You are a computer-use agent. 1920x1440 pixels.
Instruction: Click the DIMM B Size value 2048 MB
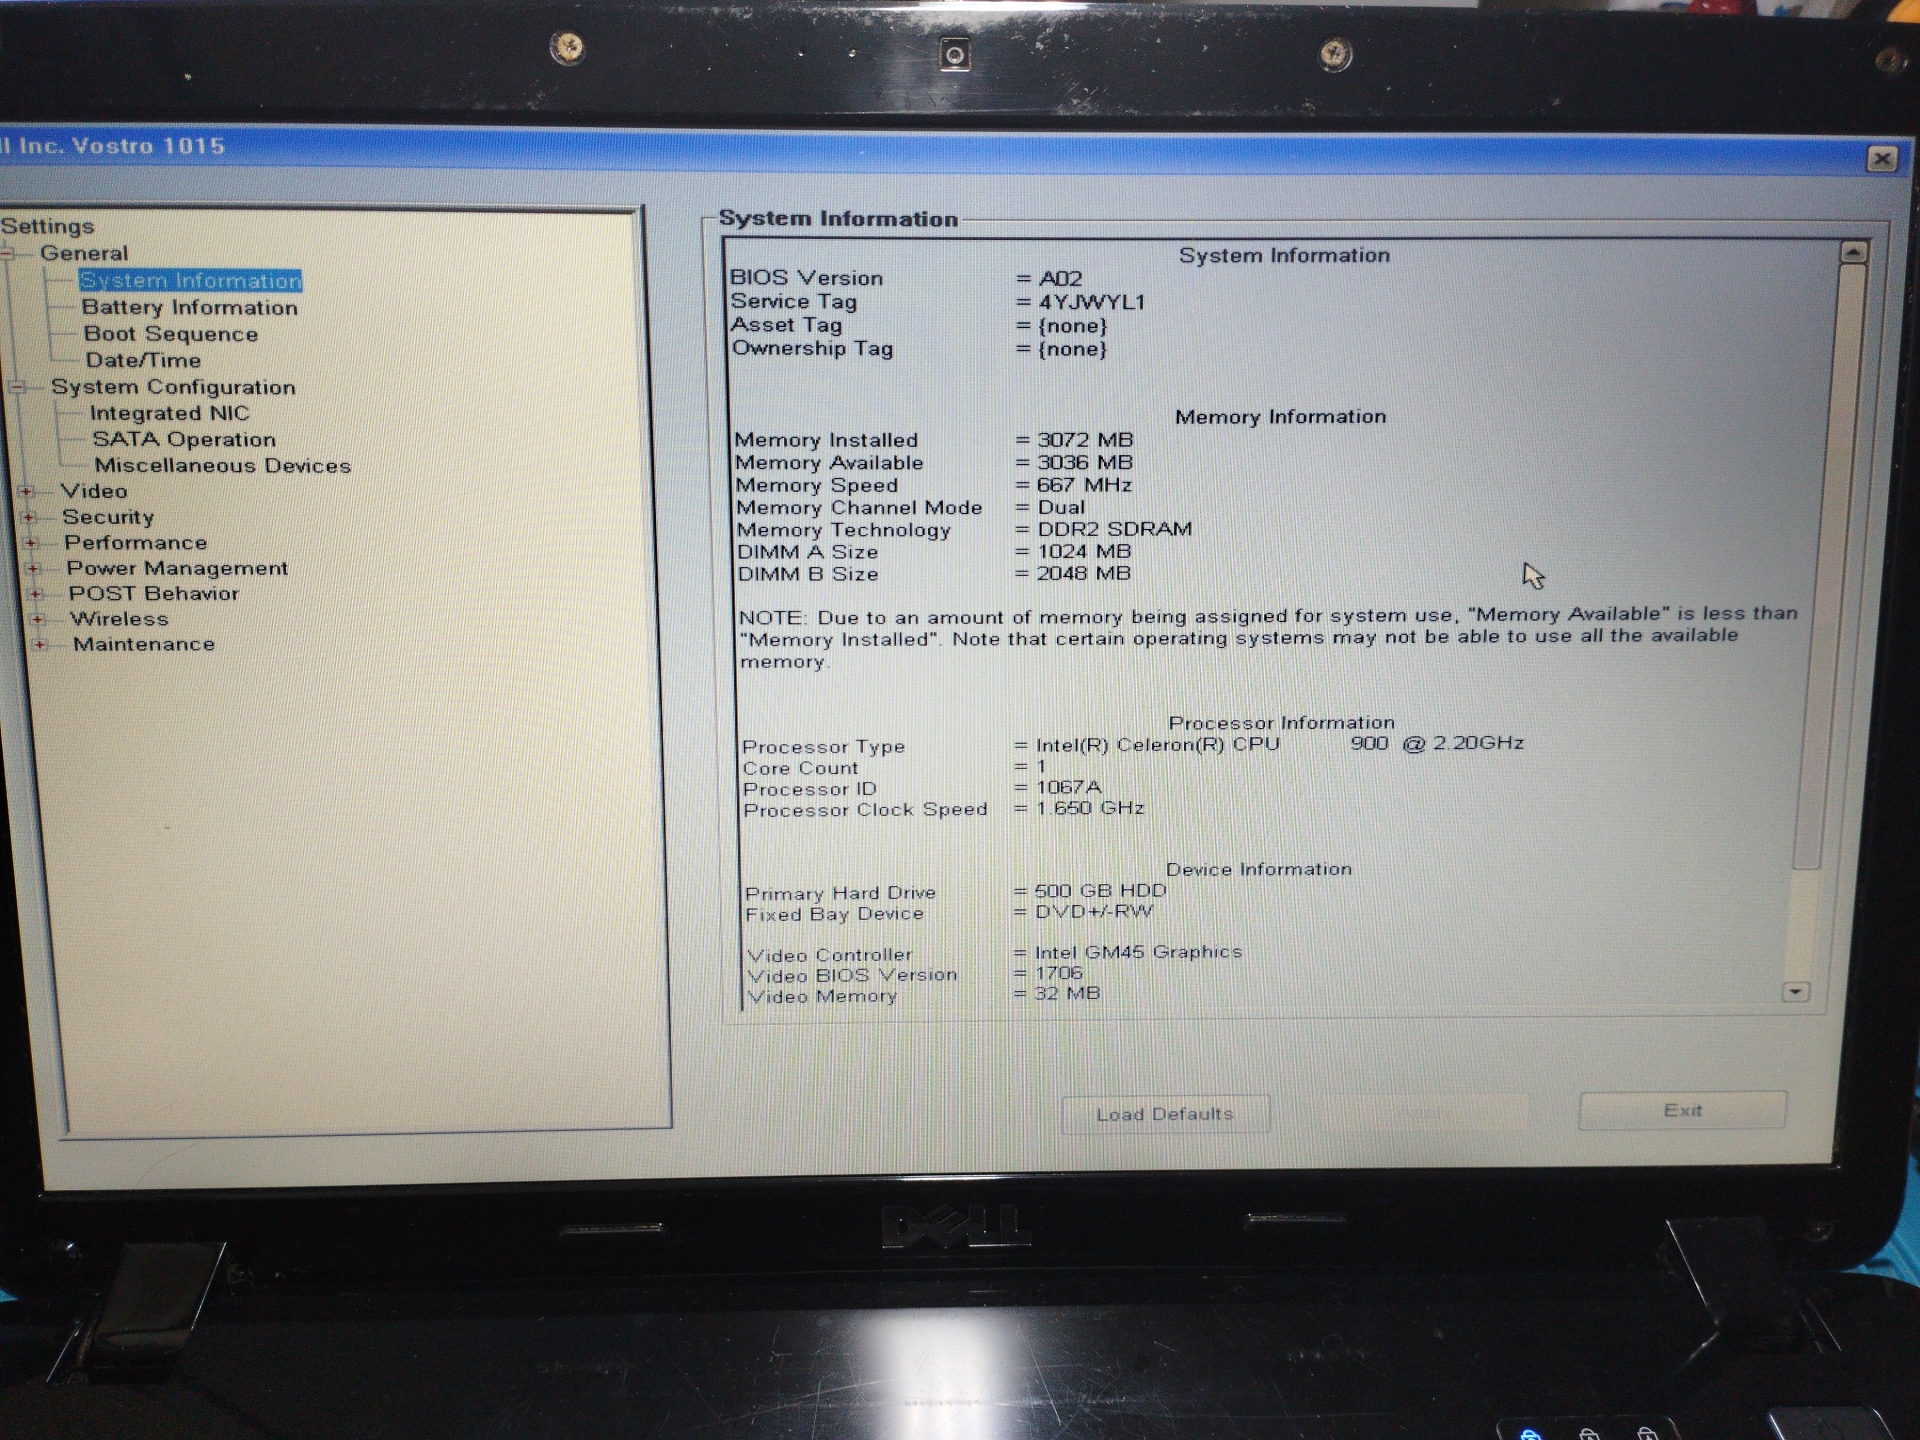[x=1083, y=573]
